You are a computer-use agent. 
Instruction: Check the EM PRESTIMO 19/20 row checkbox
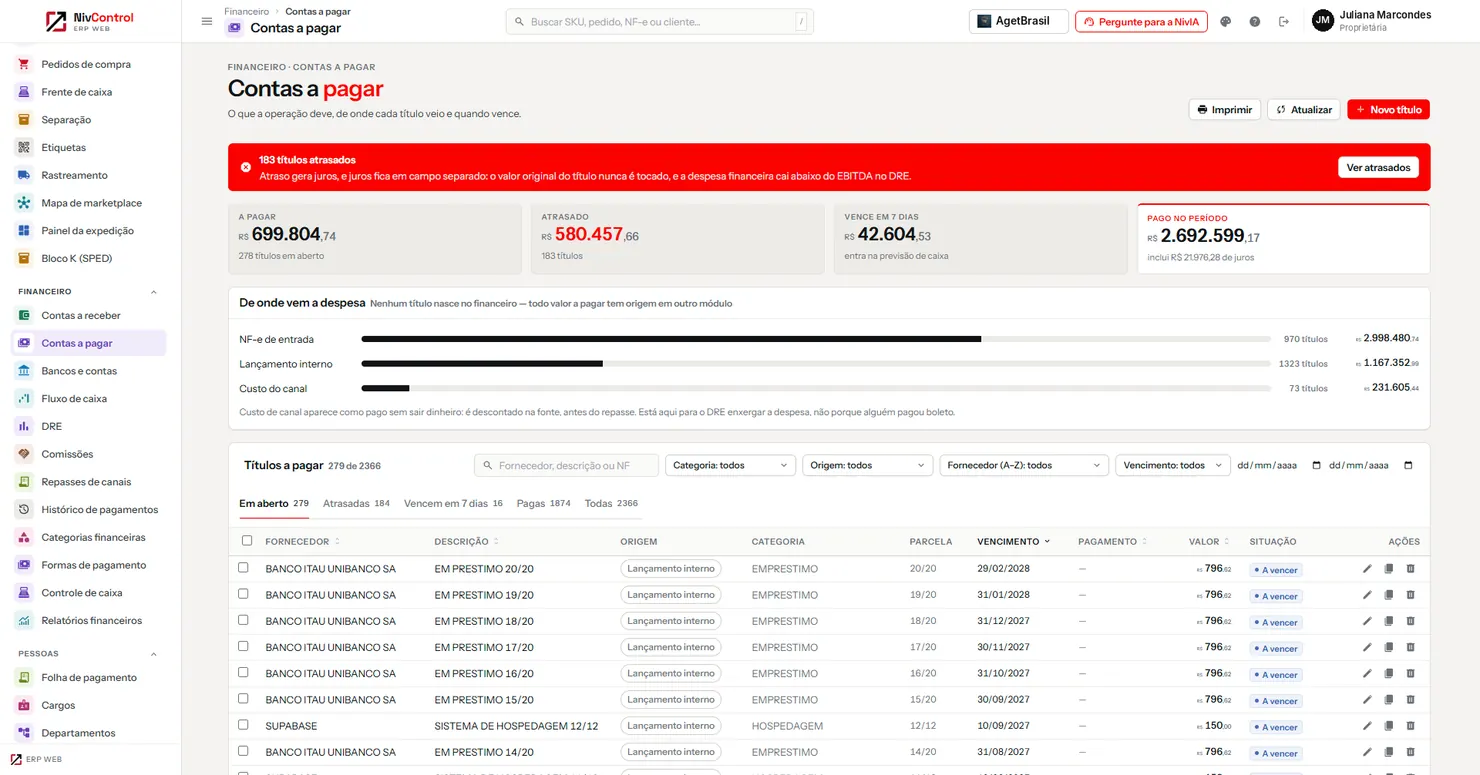tap(243, 594)
